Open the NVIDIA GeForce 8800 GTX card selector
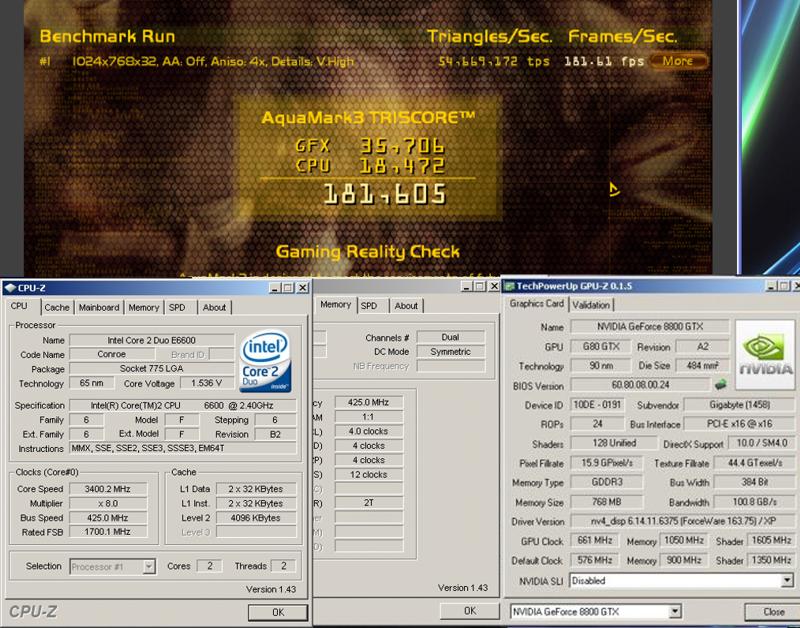Image resolution: width=800 pixels, height=628 pixels. tap(595, 611)
